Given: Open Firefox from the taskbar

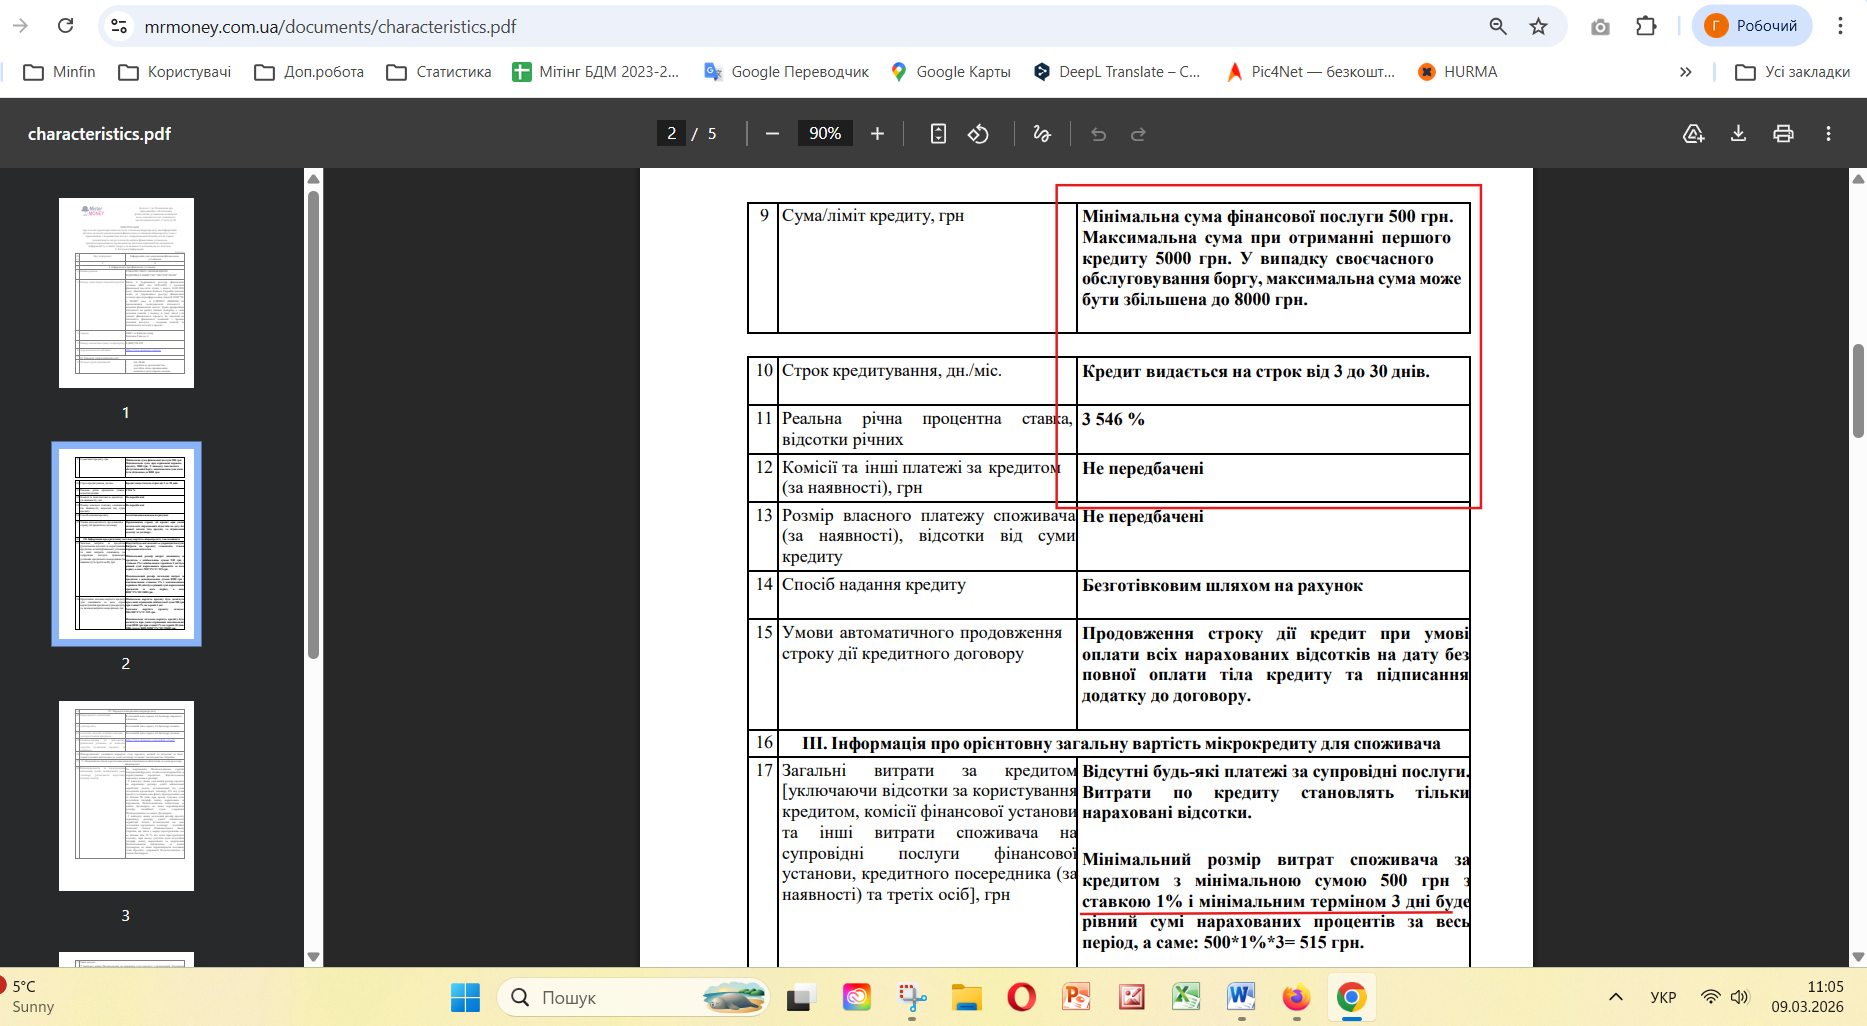Looking at the screenshot, I should [1296, 997].
